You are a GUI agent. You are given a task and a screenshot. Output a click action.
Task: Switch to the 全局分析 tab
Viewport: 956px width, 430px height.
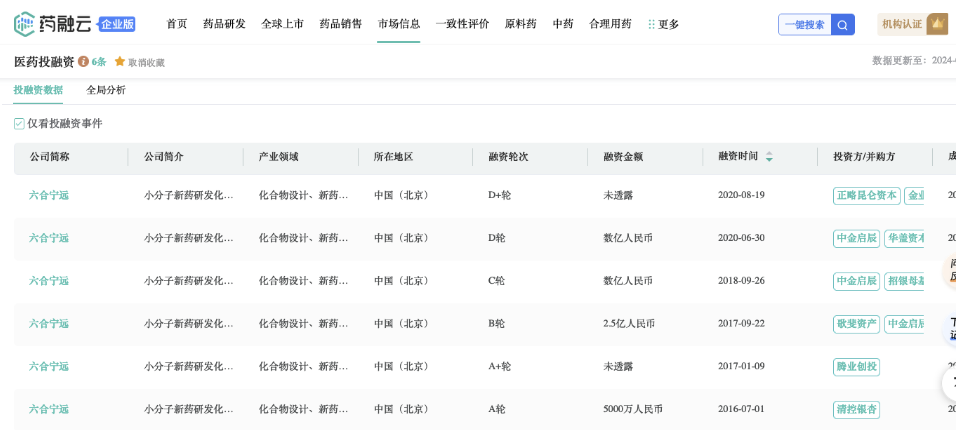point(106,90)
